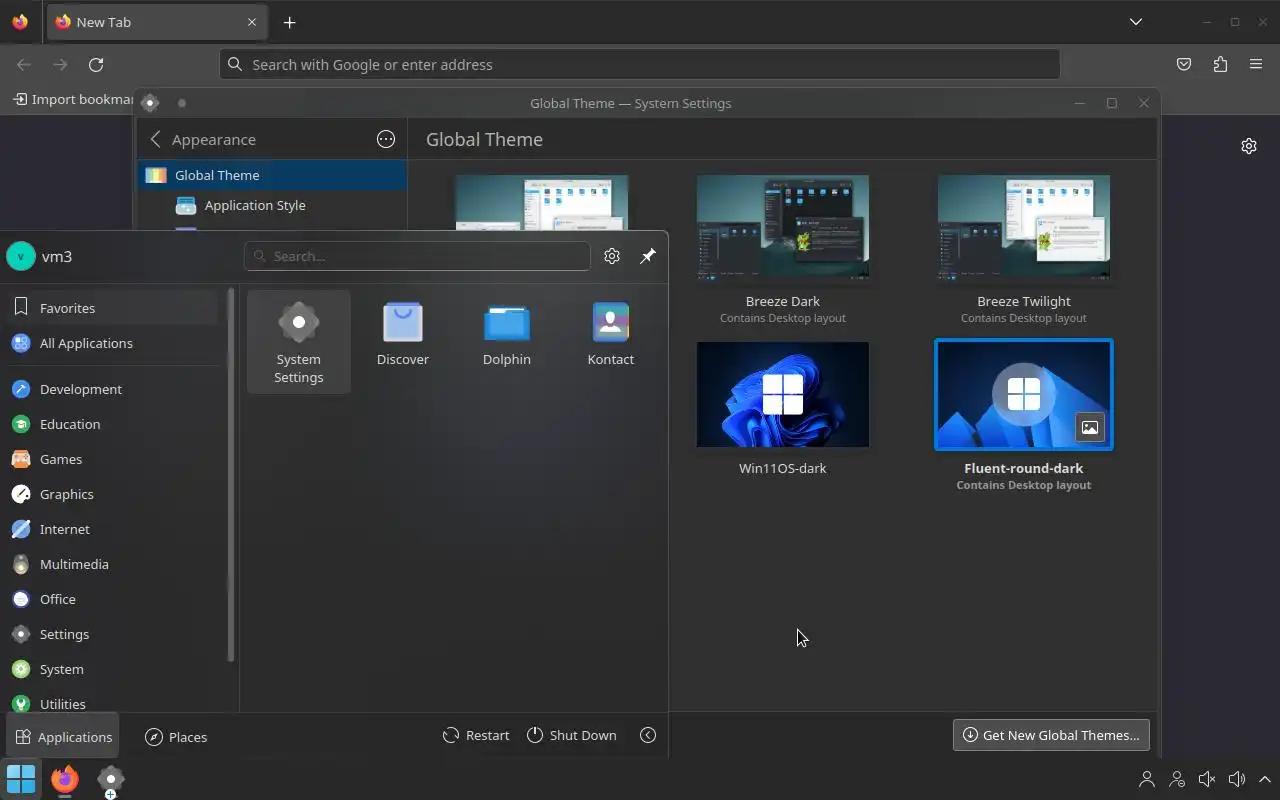Click the Restart button

click(x=476, y=735)
